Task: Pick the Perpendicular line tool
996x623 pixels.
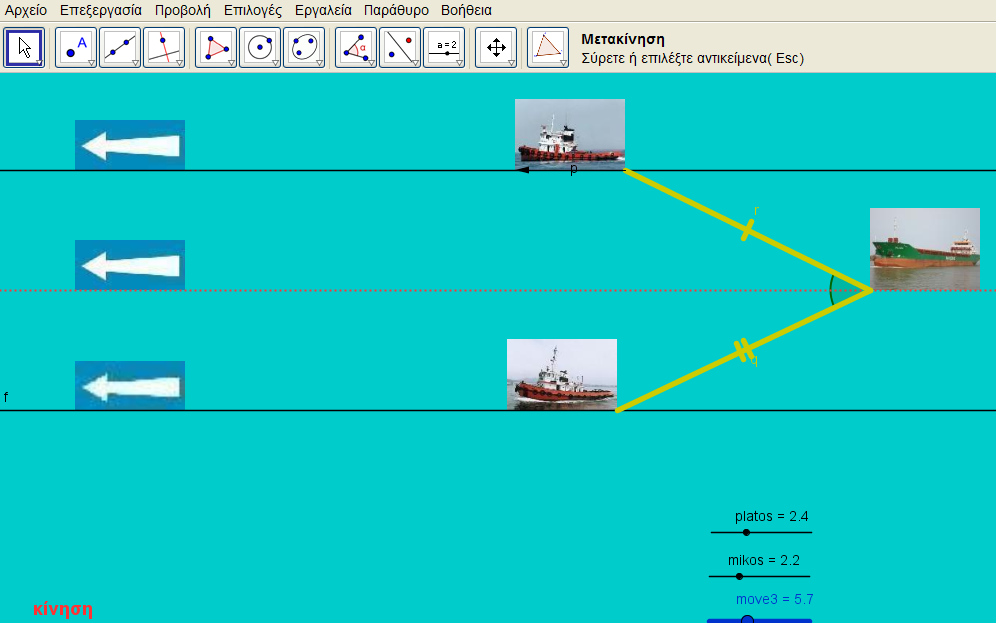Action: pos(164,47)
